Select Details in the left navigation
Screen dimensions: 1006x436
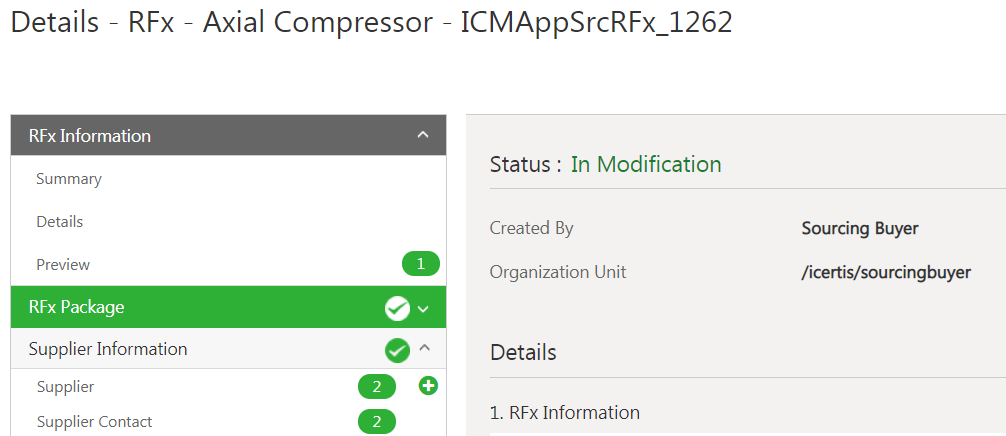(x=60, y=222)
